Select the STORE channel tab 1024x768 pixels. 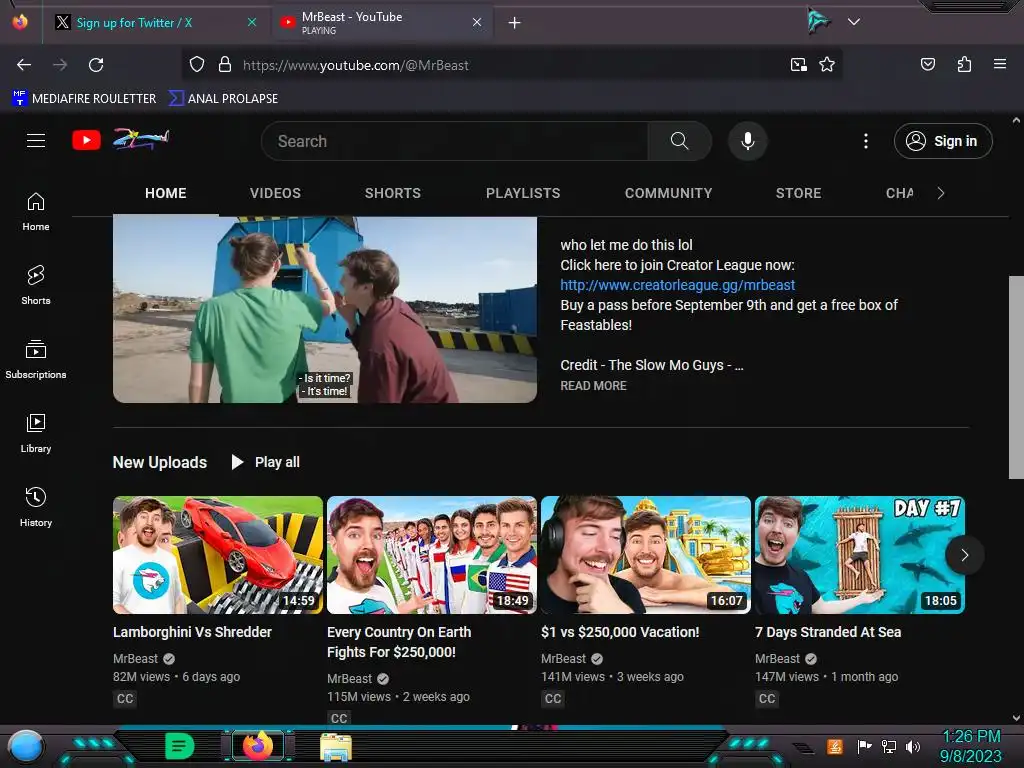[798, 193]
